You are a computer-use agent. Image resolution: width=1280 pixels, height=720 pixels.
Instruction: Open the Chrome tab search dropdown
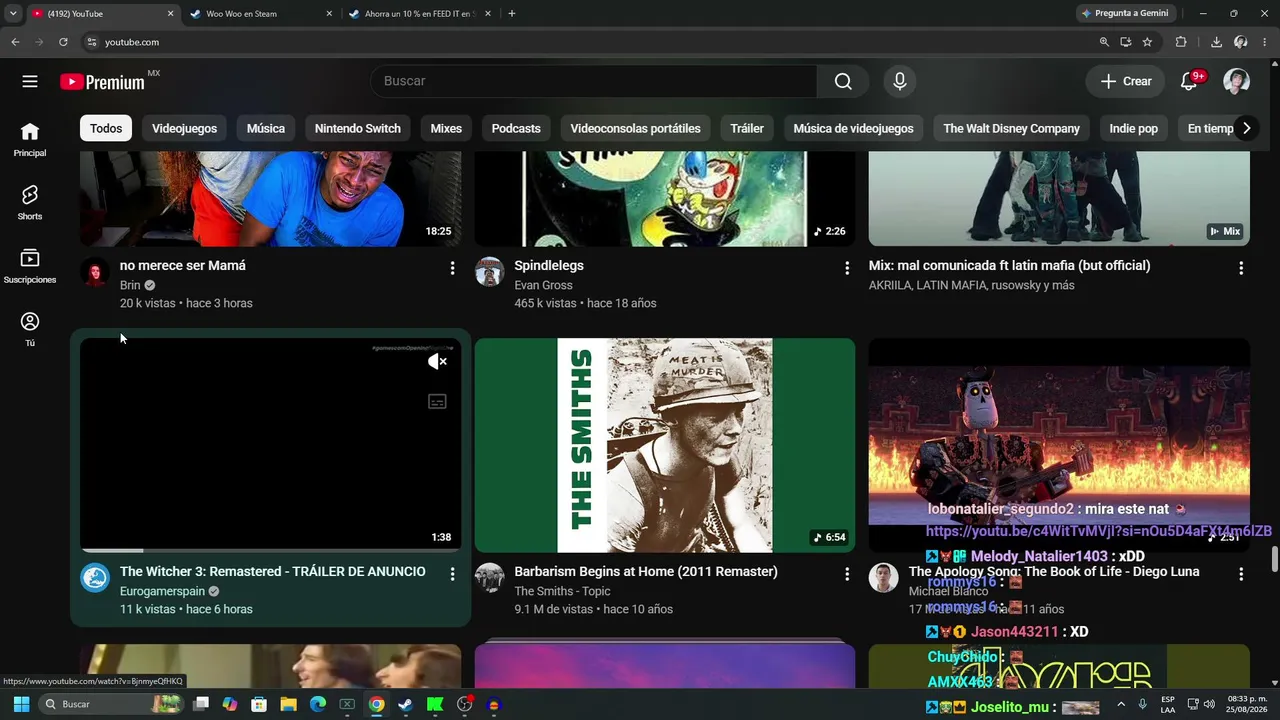13,13
